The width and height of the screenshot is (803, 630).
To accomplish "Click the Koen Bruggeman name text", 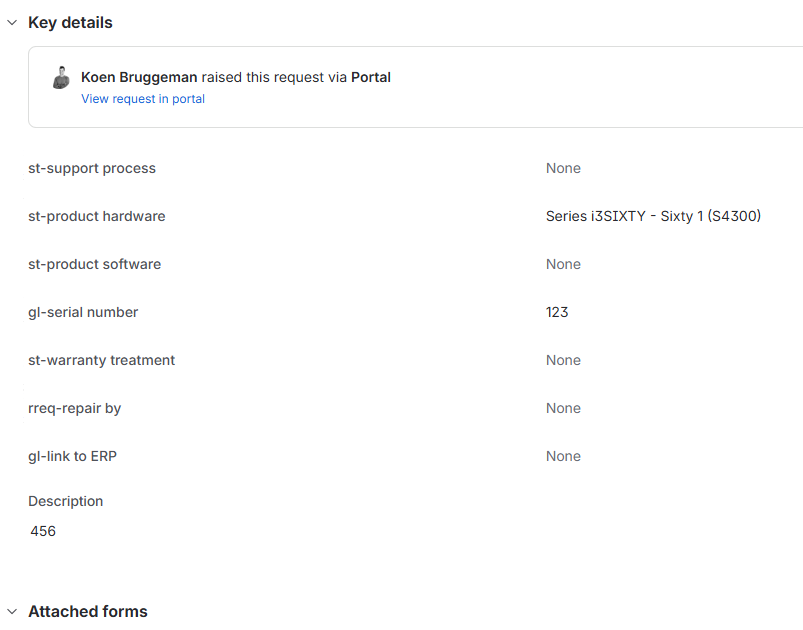I will 139,77.
